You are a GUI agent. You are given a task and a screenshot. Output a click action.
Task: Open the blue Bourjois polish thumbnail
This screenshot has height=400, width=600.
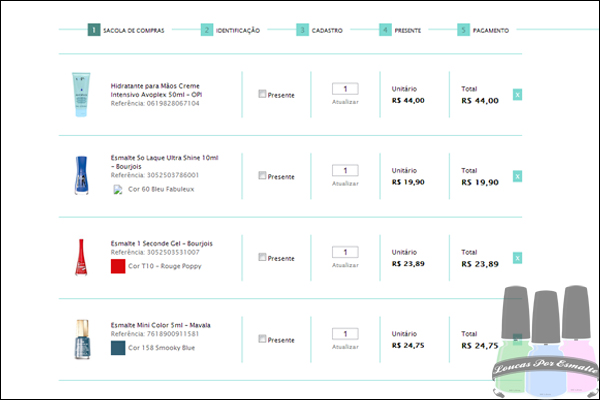pyautogui.click(x=81, y=175)
